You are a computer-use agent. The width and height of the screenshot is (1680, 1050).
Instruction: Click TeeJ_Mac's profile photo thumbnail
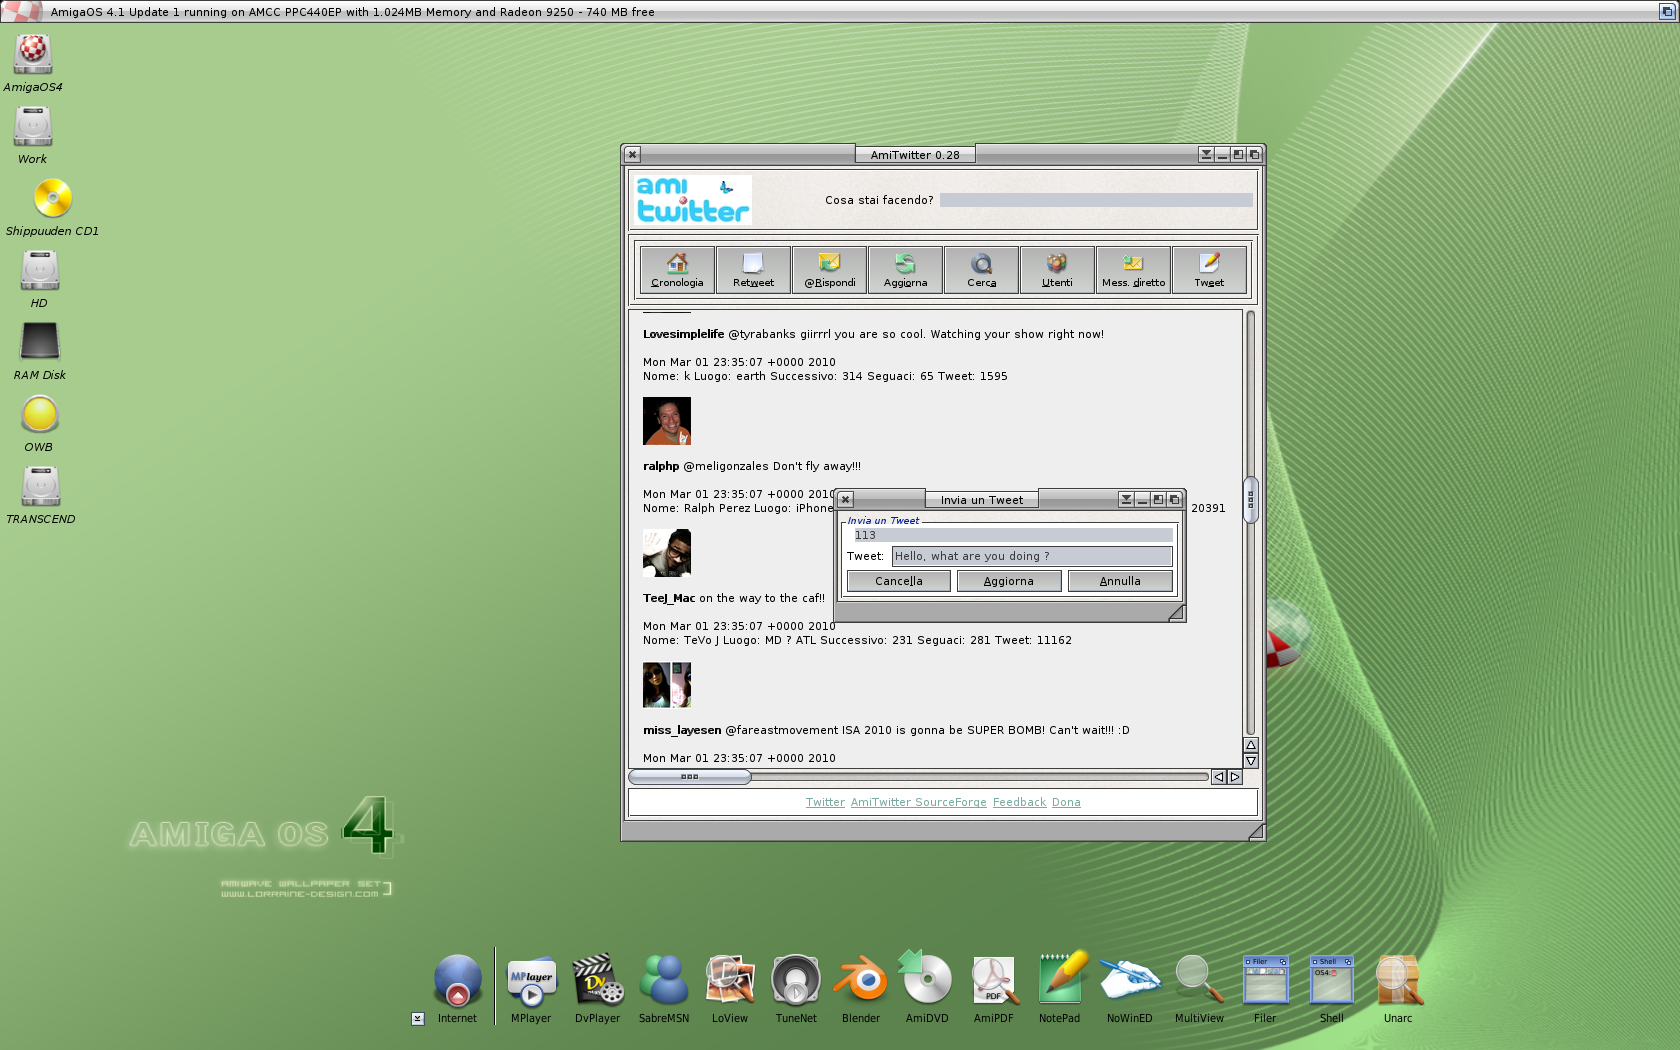(x=667, y=553)
